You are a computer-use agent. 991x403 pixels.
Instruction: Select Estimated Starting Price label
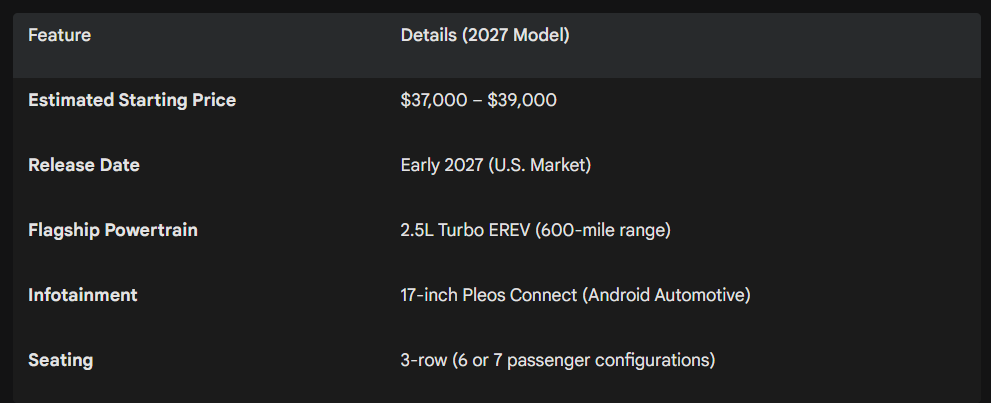(x=132, y=100)
